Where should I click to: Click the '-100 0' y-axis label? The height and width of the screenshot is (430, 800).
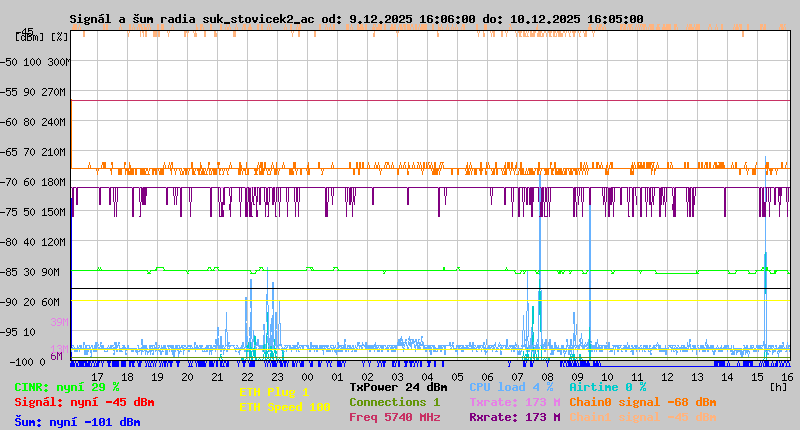click(x=27, y=362)
